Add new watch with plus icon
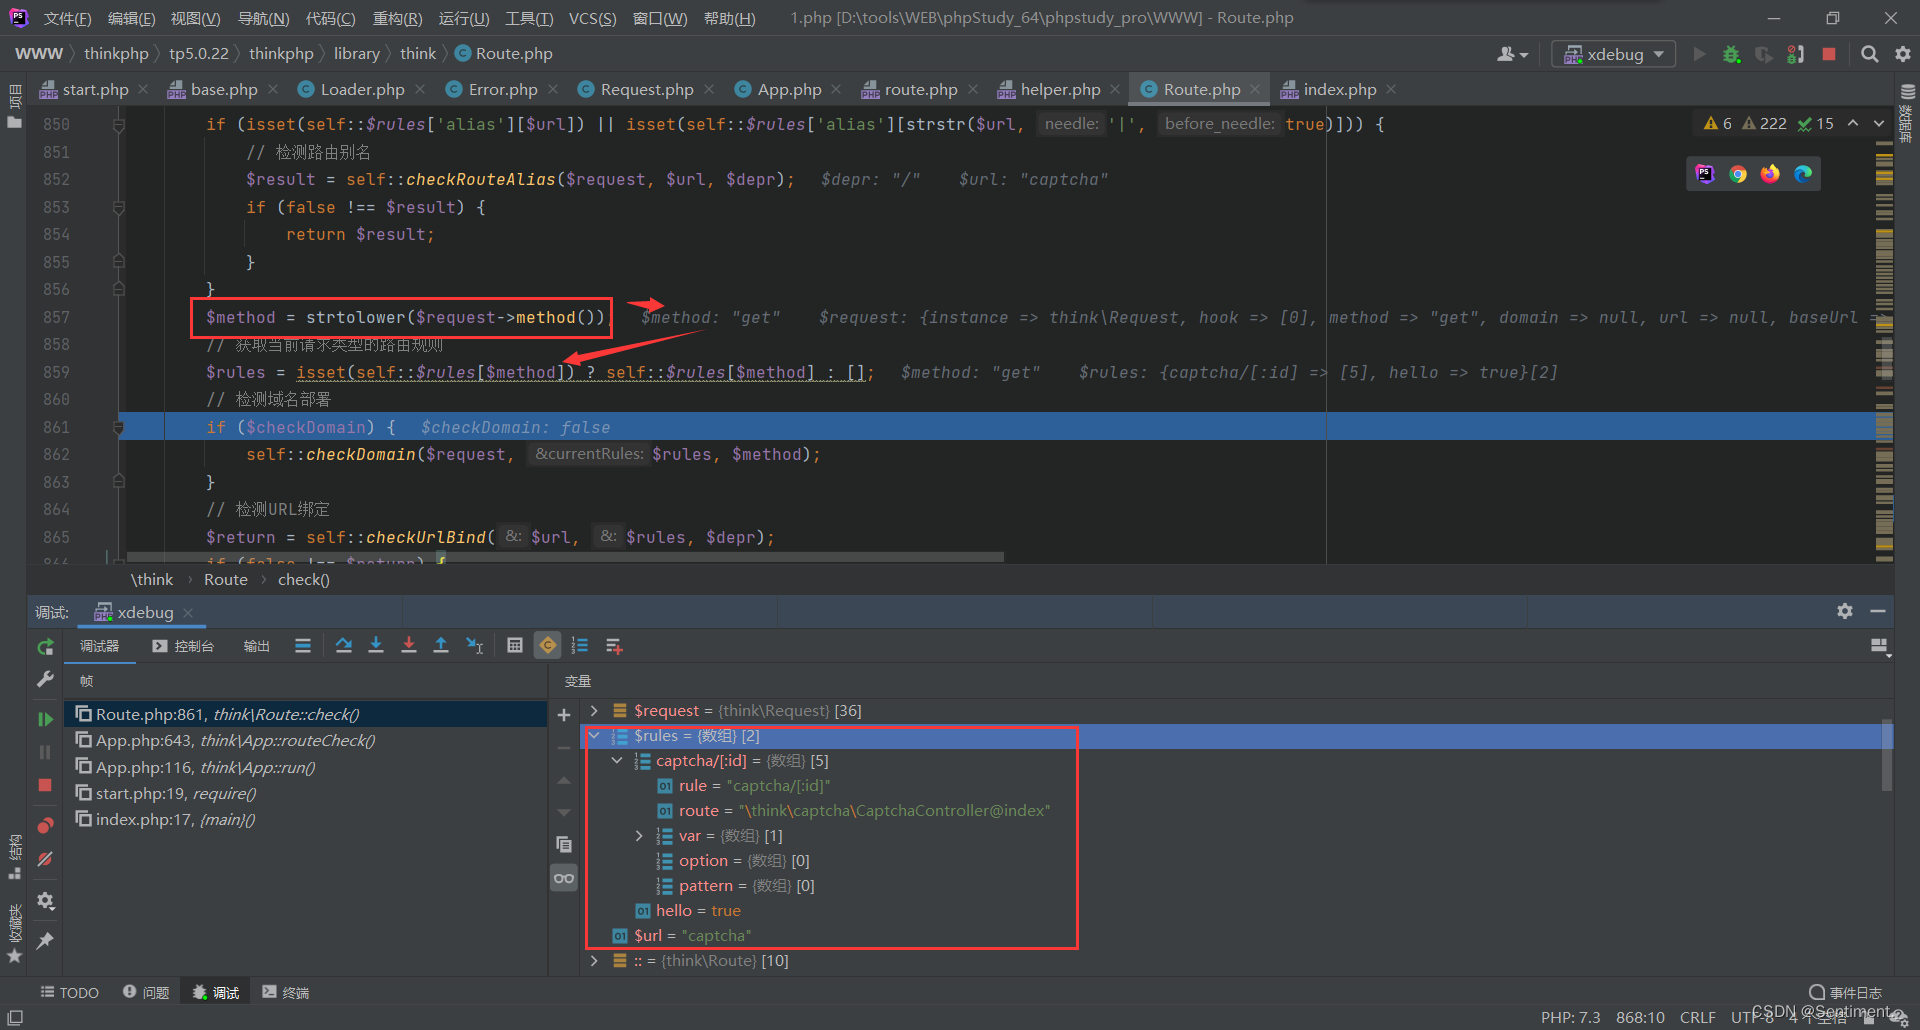The image size is (1920, 1030). 564,715
